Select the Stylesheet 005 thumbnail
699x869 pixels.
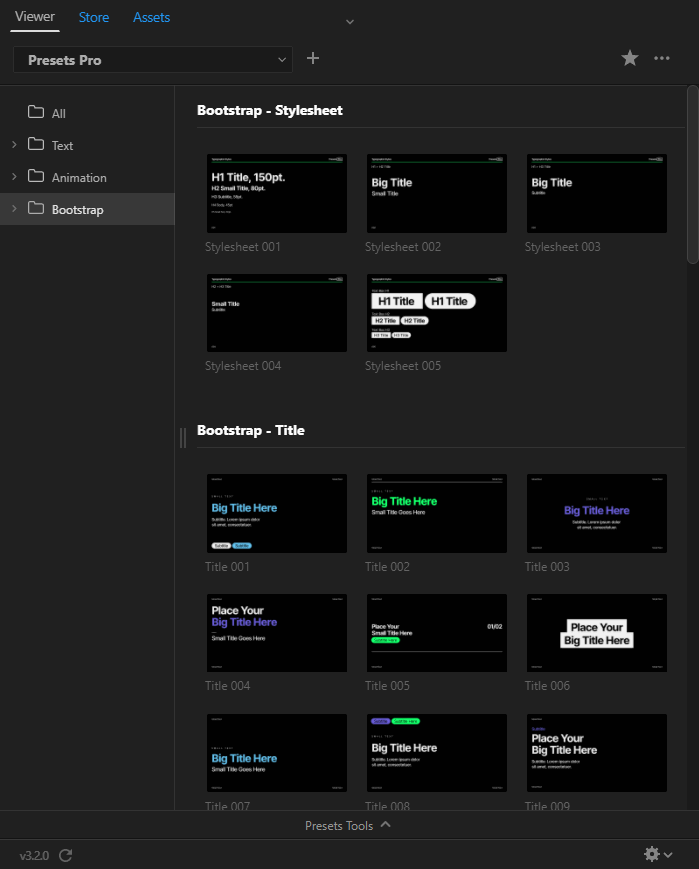pyautogui.click(x=437, y=313)
